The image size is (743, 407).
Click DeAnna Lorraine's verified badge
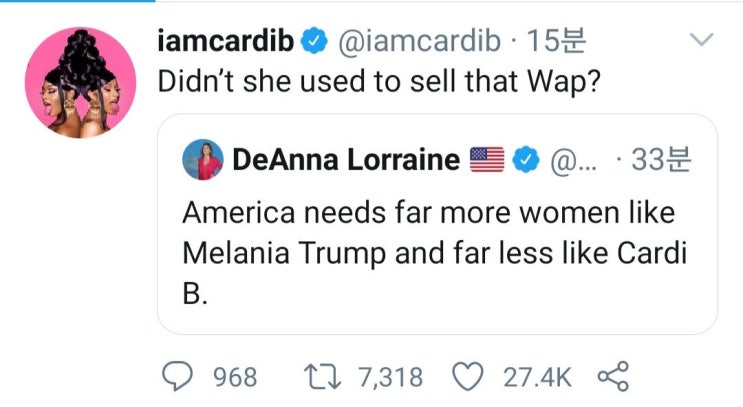point(526,159)
